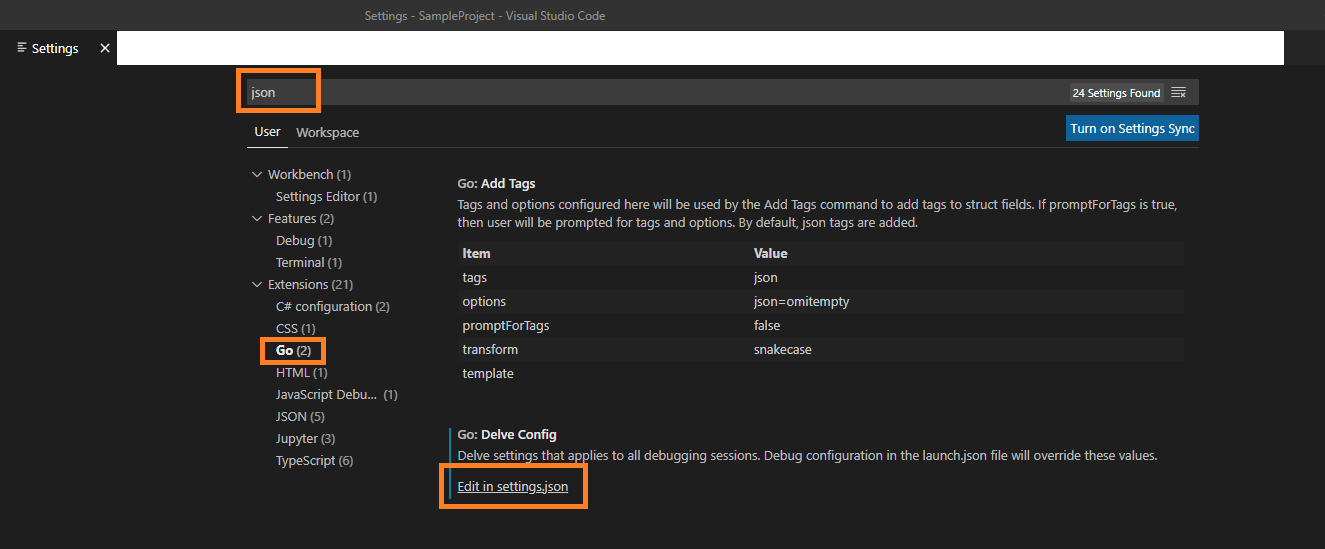Click the transform row item
This screenshot has width=1325, height=549.
pyautogui.click(x=490, y=350)
